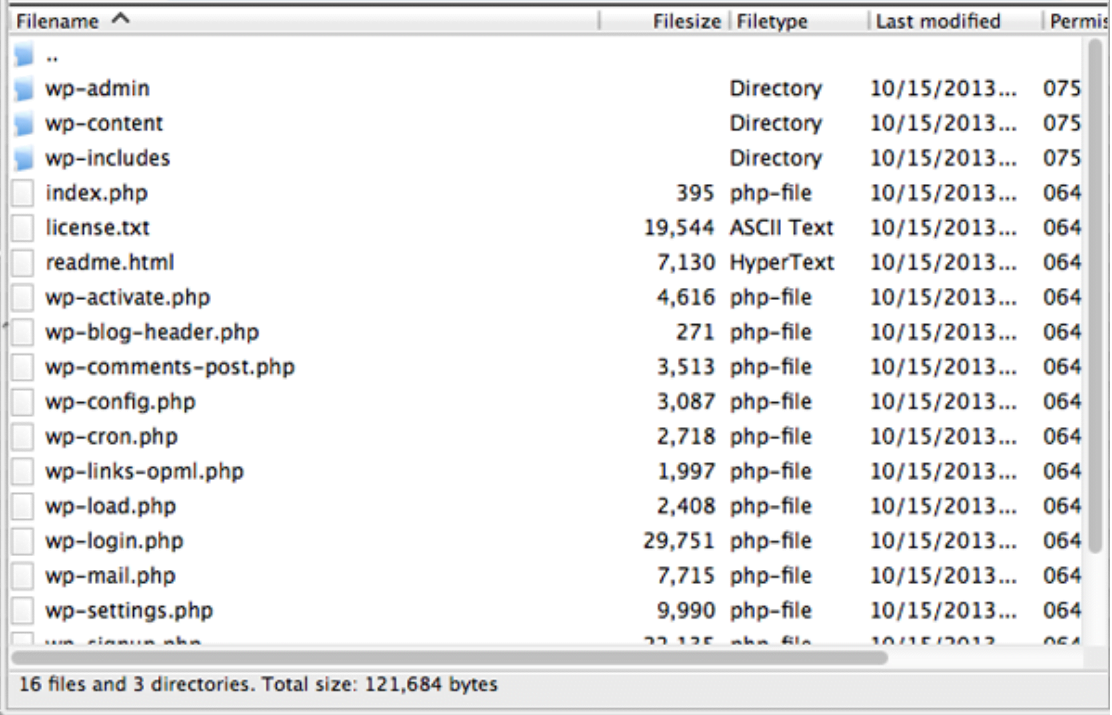Select wp-settings.php file name

click(129, 610)
